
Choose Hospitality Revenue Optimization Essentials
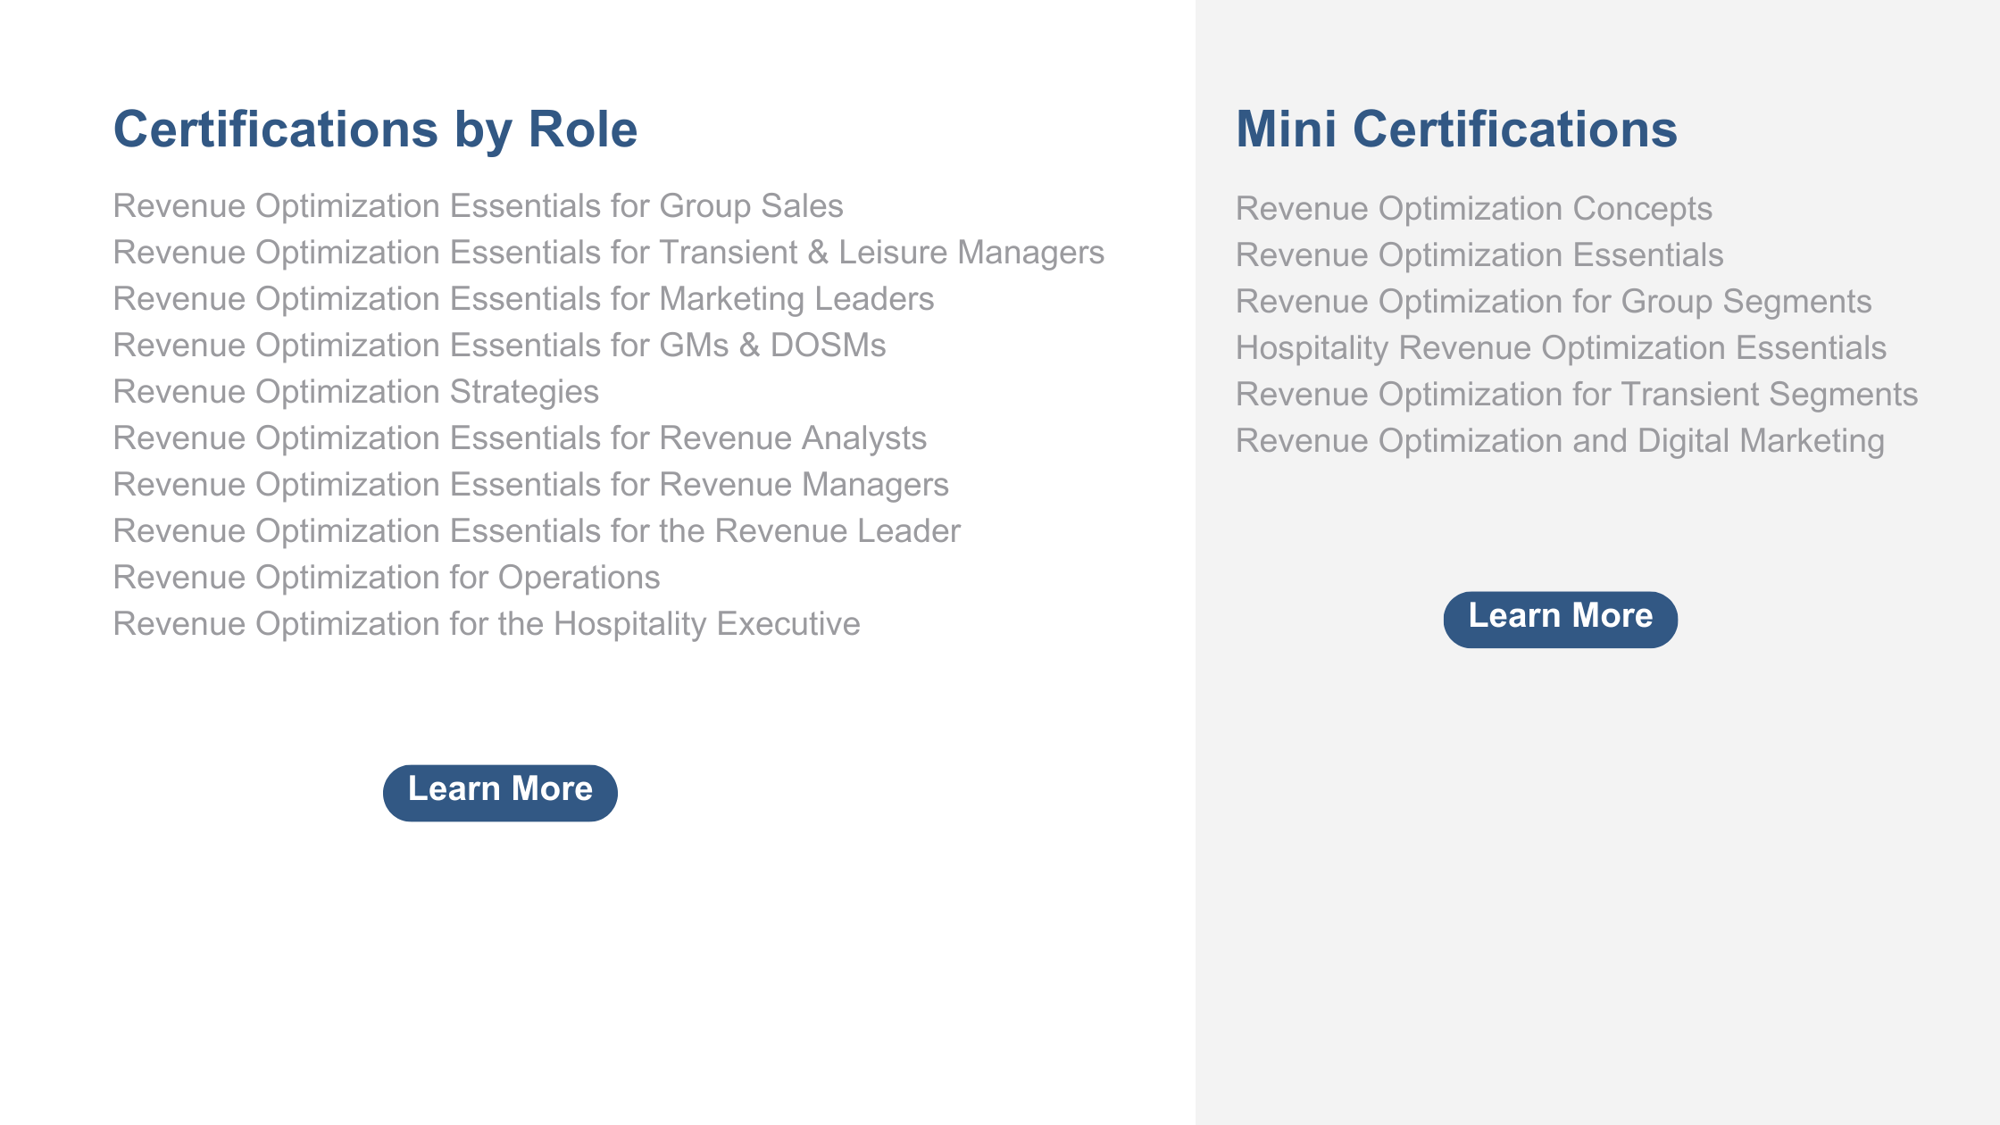point(1561,348)
